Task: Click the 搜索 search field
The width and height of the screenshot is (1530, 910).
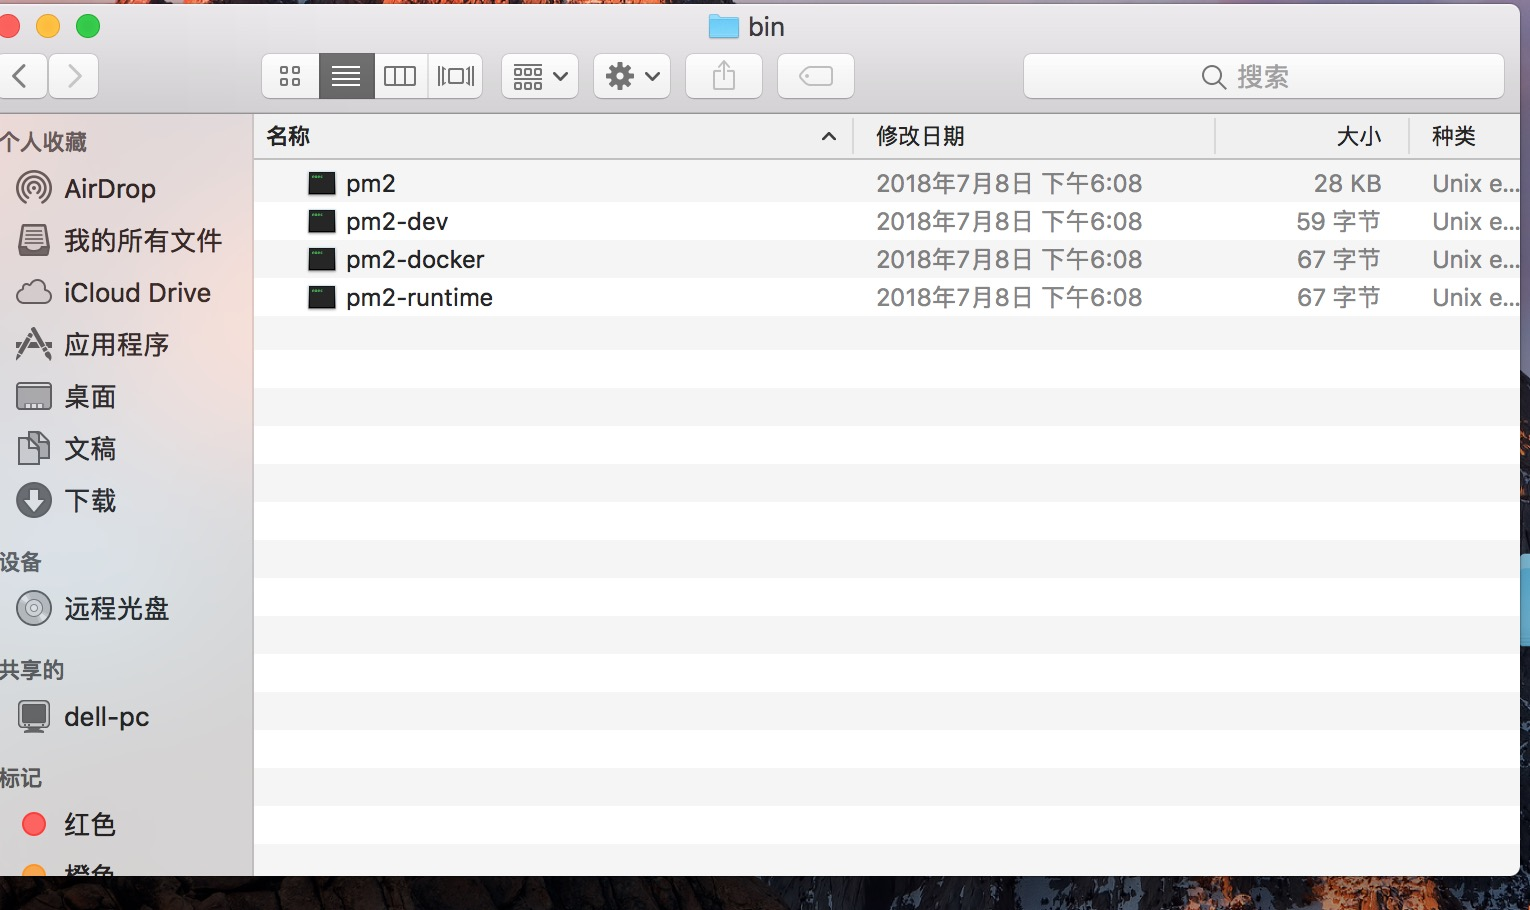Action: coord(1264,76)
